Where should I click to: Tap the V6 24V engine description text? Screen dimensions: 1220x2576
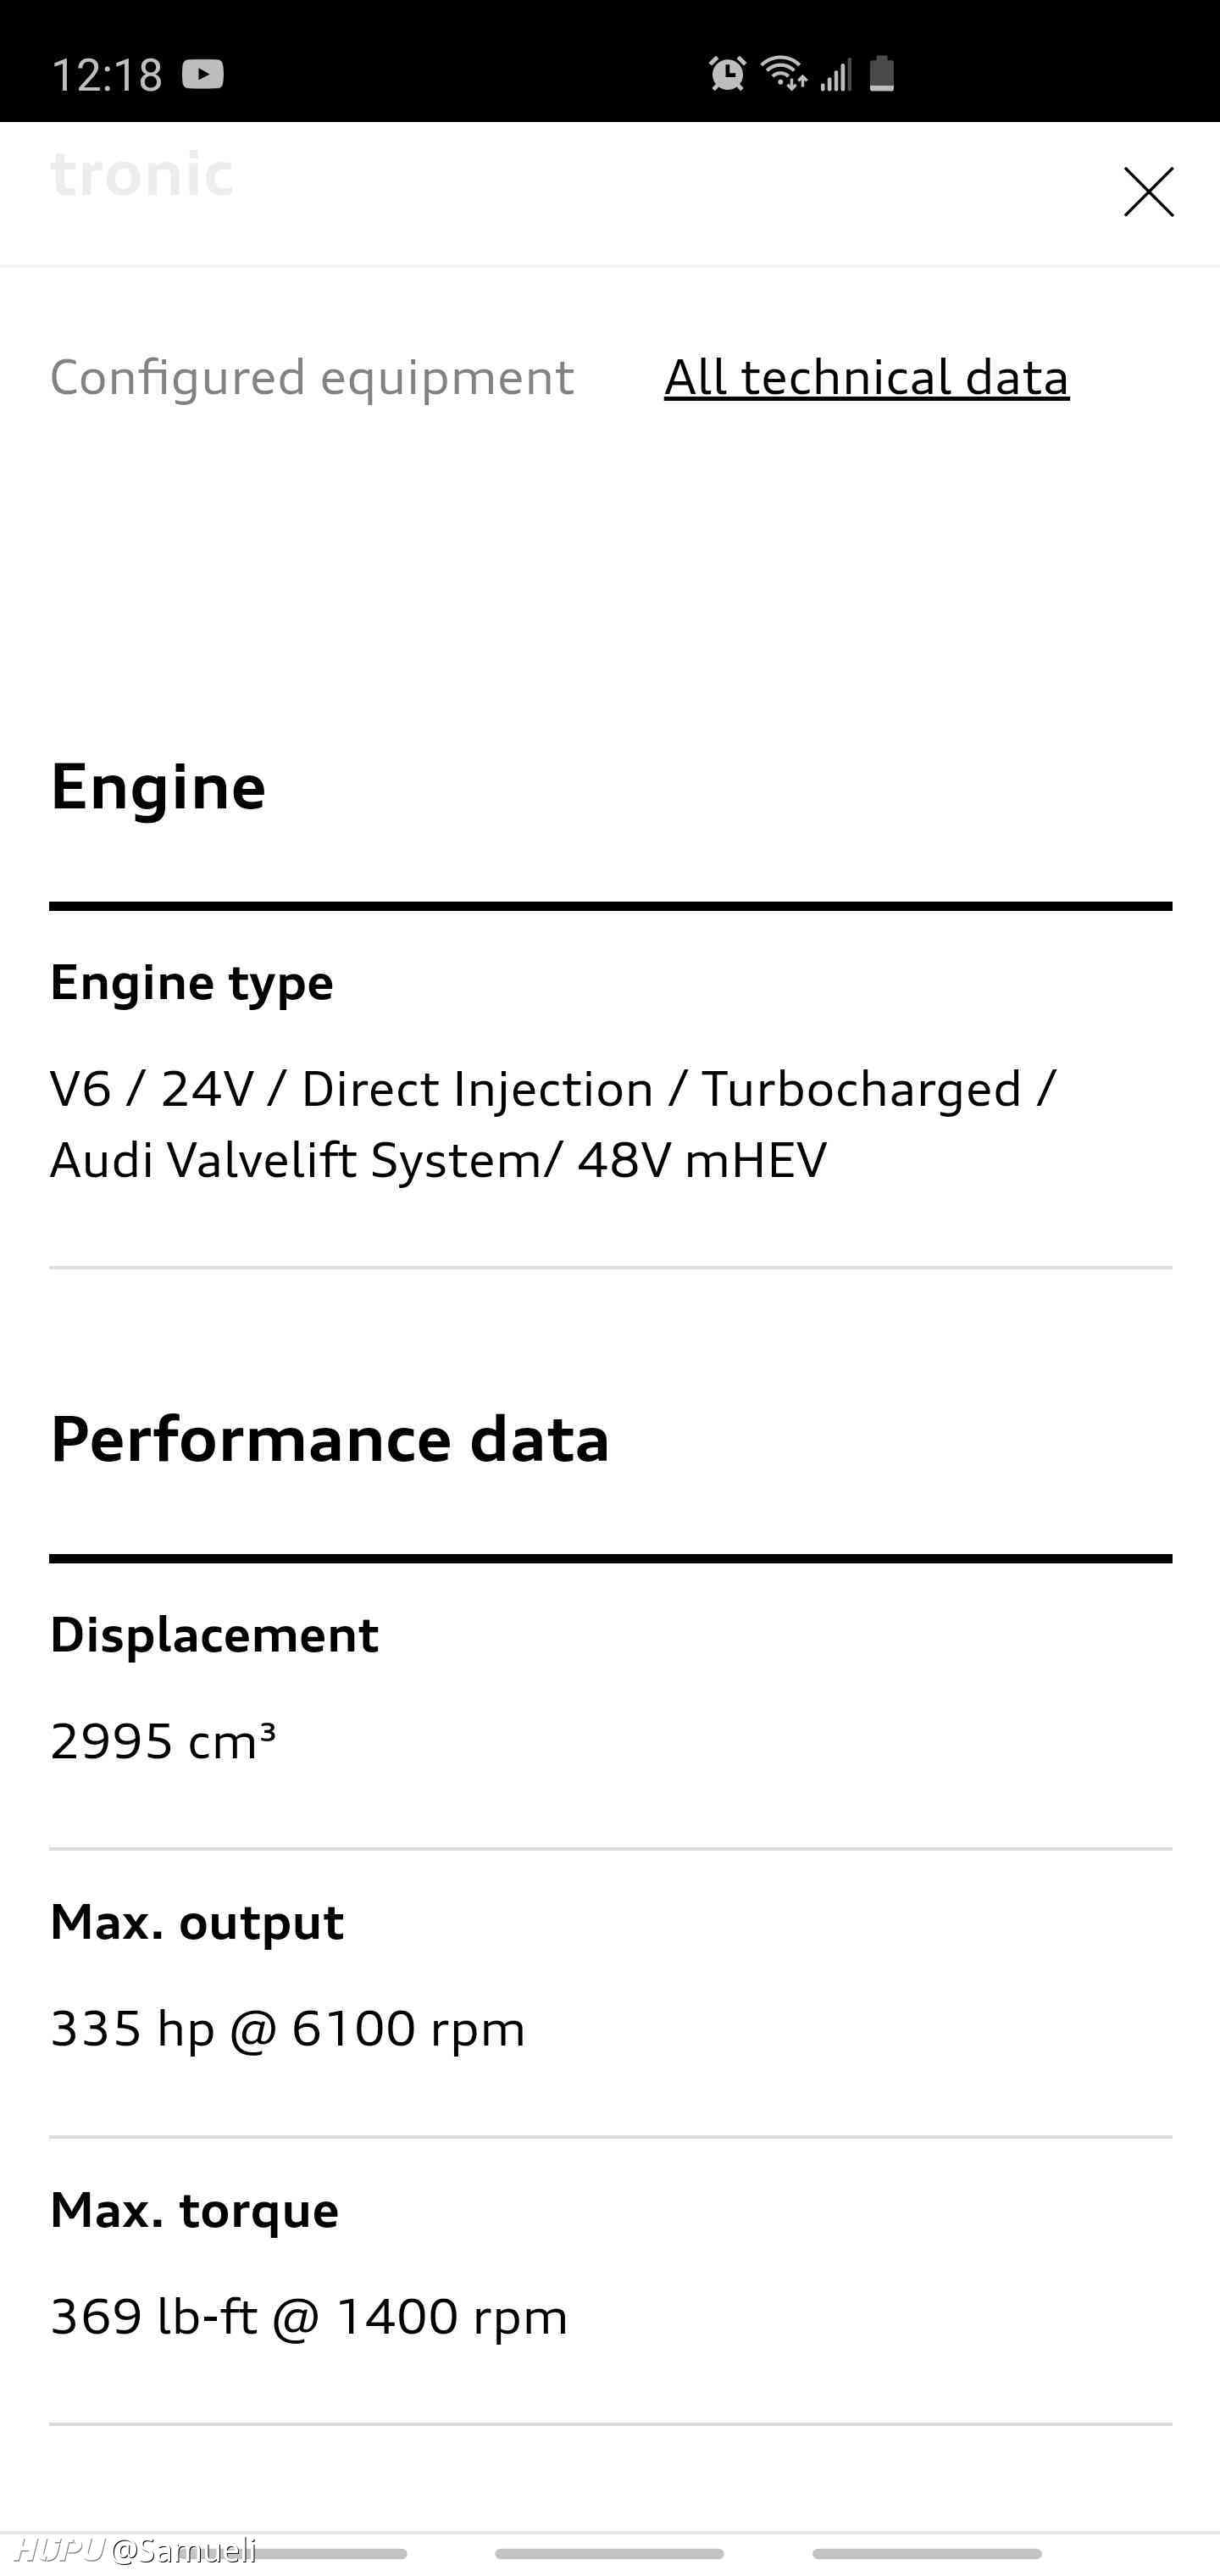(x=553, y=1124)
